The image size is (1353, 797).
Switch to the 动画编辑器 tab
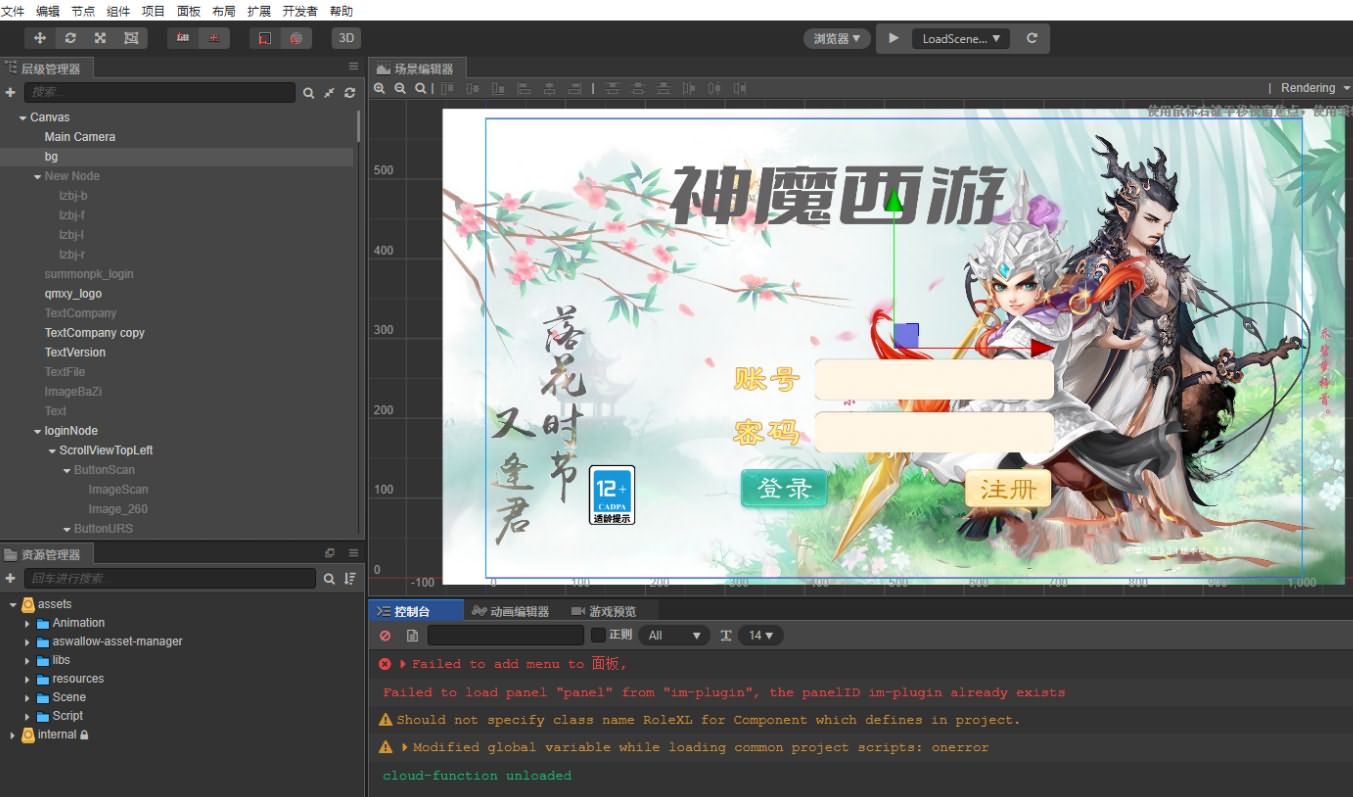point(510,611)
